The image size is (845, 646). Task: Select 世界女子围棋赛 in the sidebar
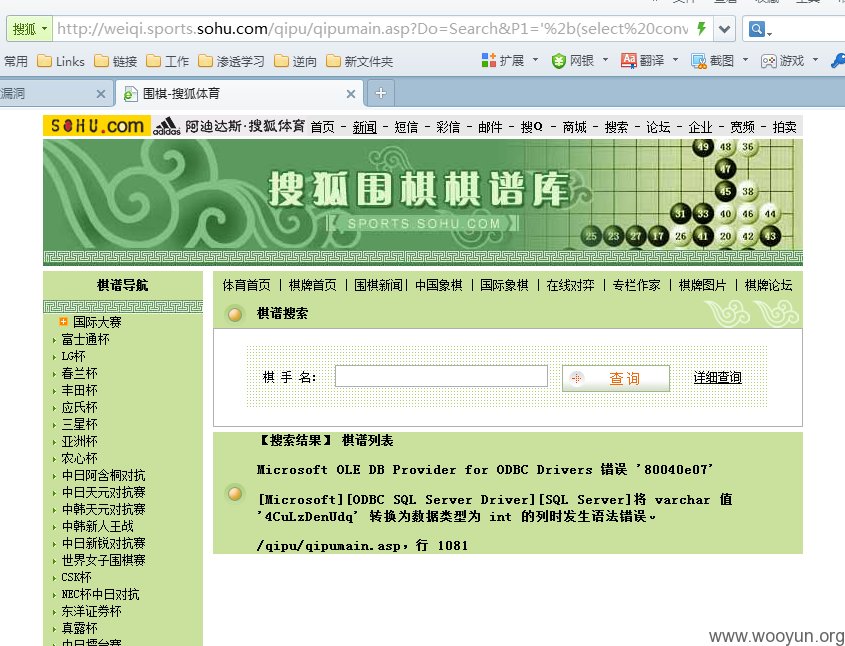(x=103, y=560)
